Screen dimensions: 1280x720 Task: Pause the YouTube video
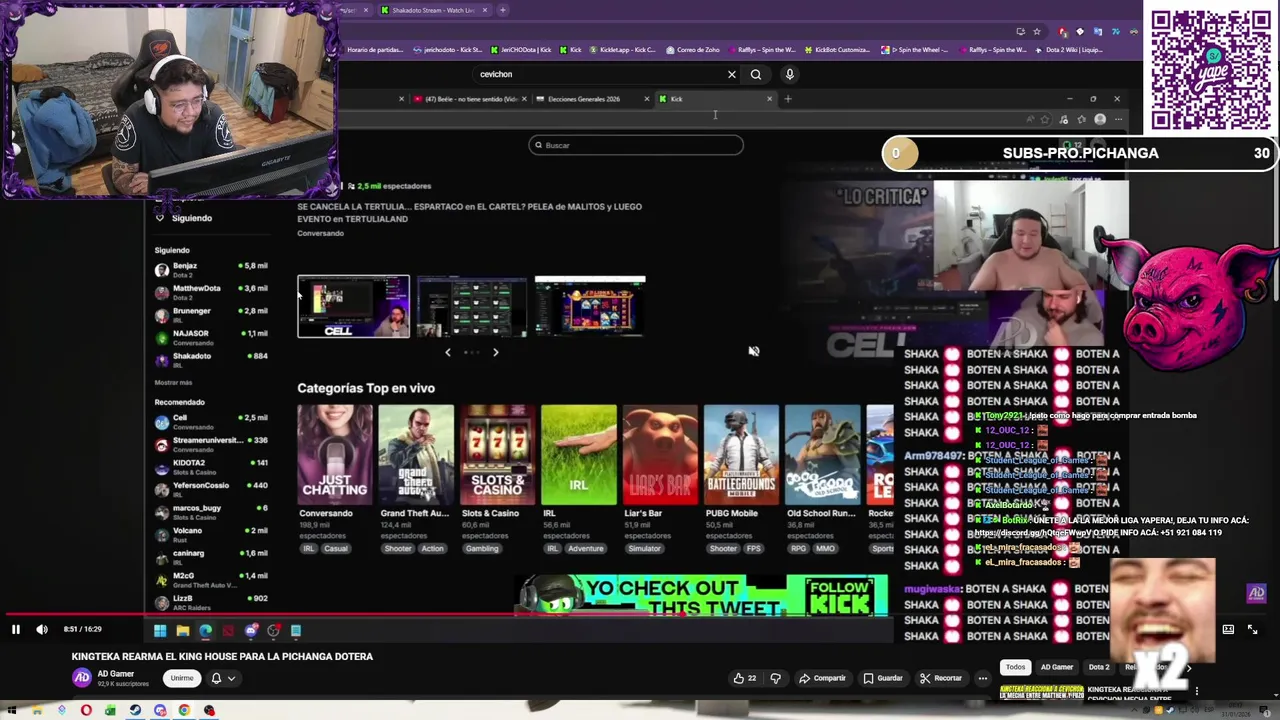tap(16, 629)
